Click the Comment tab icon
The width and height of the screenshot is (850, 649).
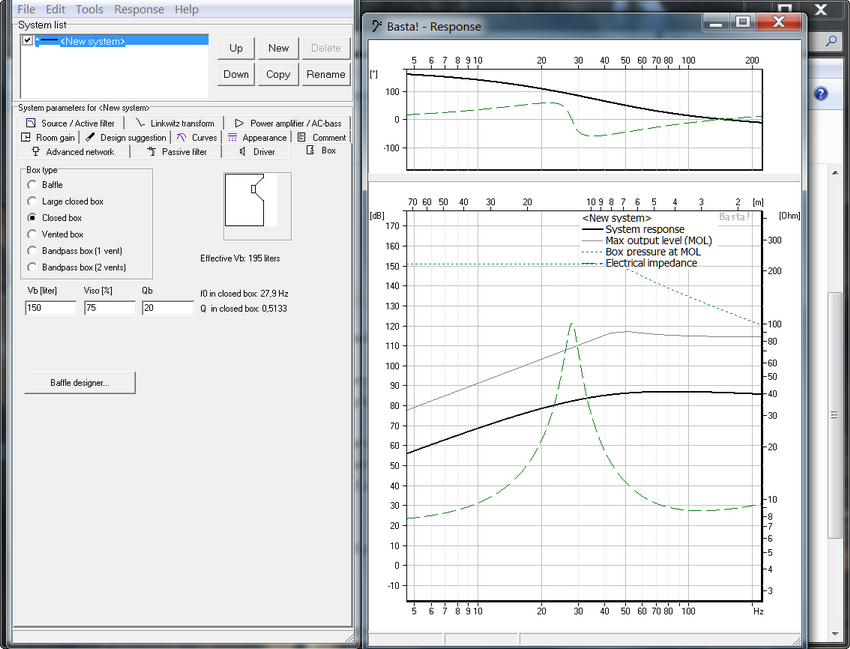tap(301, 137)
